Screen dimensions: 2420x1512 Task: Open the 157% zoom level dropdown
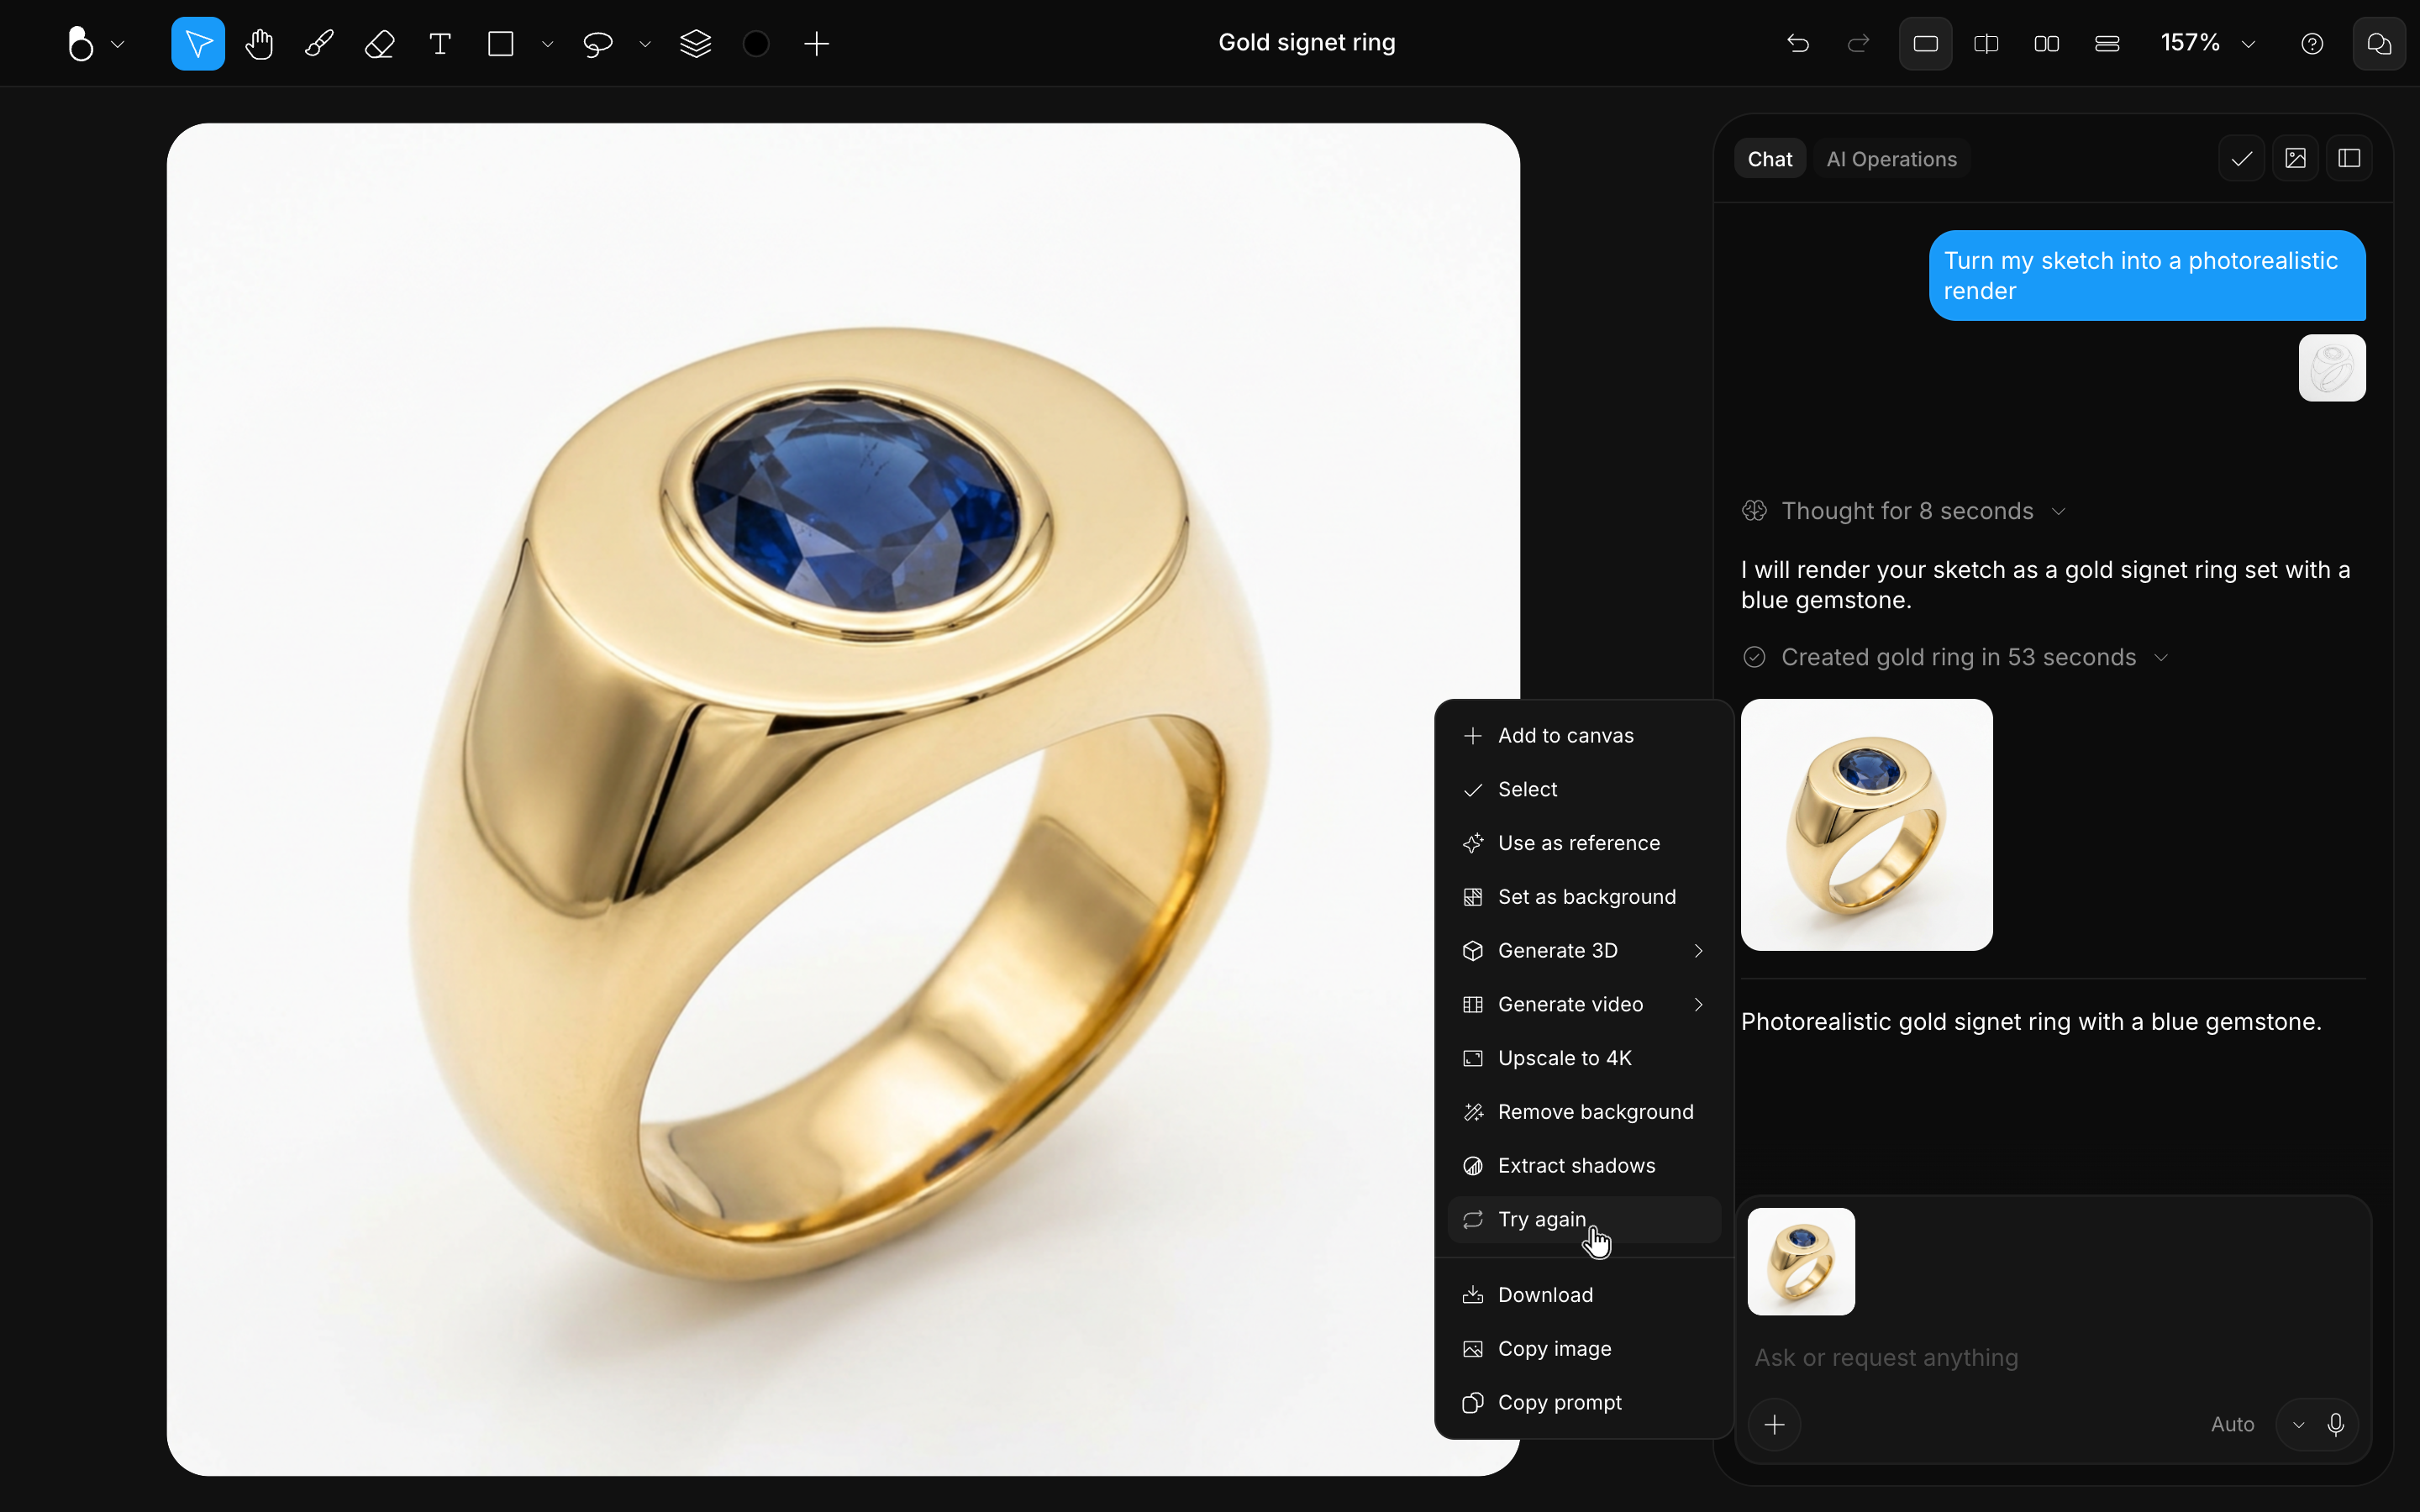pos(2208,44)
